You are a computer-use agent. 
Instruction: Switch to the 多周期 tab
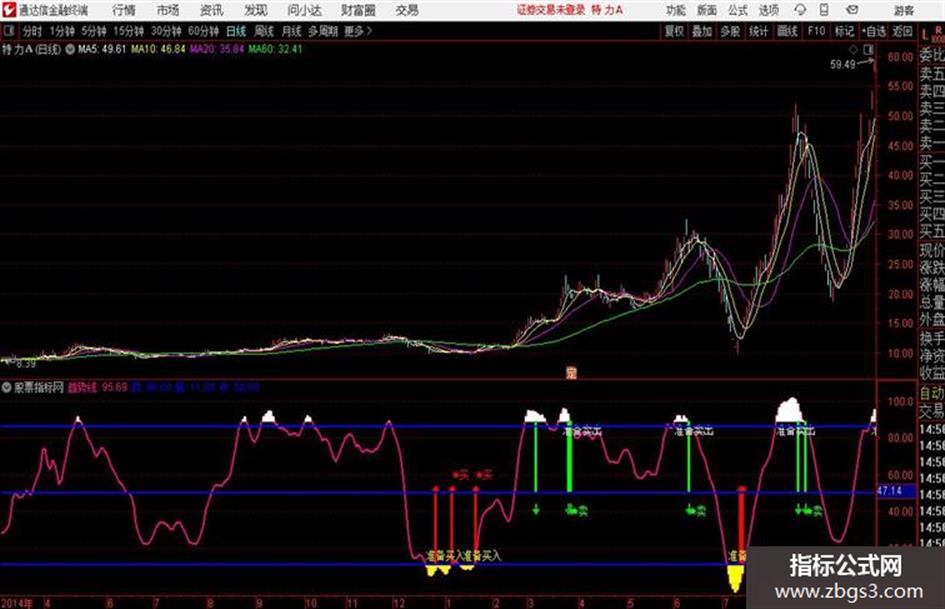coord(323,31)
